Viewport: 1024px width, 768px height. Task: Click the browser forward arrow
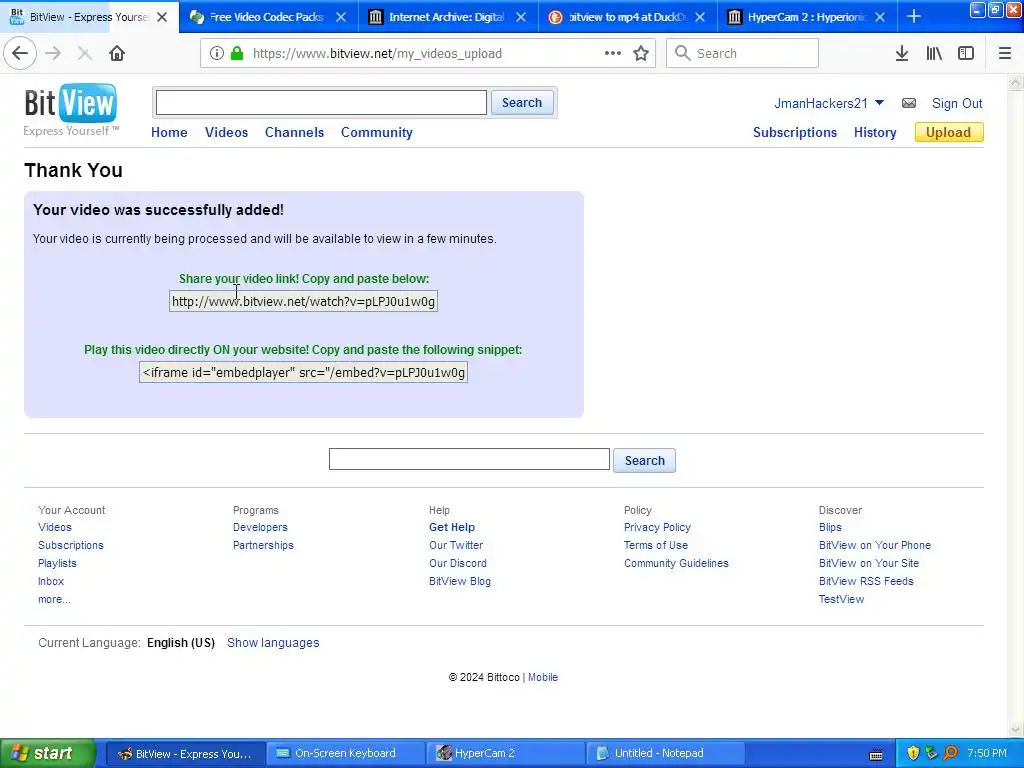(x=53, y=54)
